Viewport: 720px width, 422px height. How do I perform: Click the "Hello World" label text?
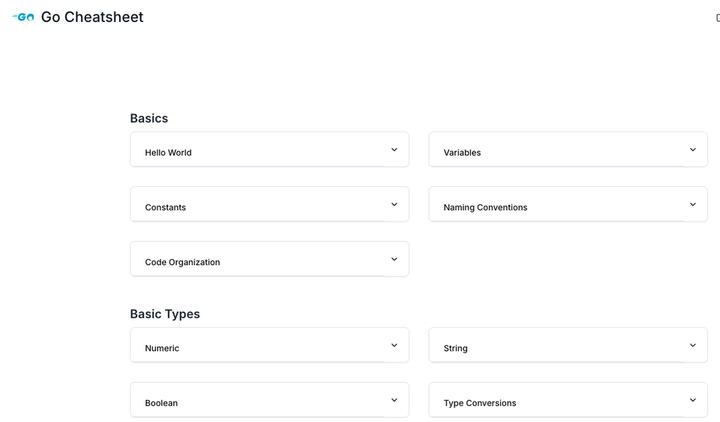[x=168, y=153]
